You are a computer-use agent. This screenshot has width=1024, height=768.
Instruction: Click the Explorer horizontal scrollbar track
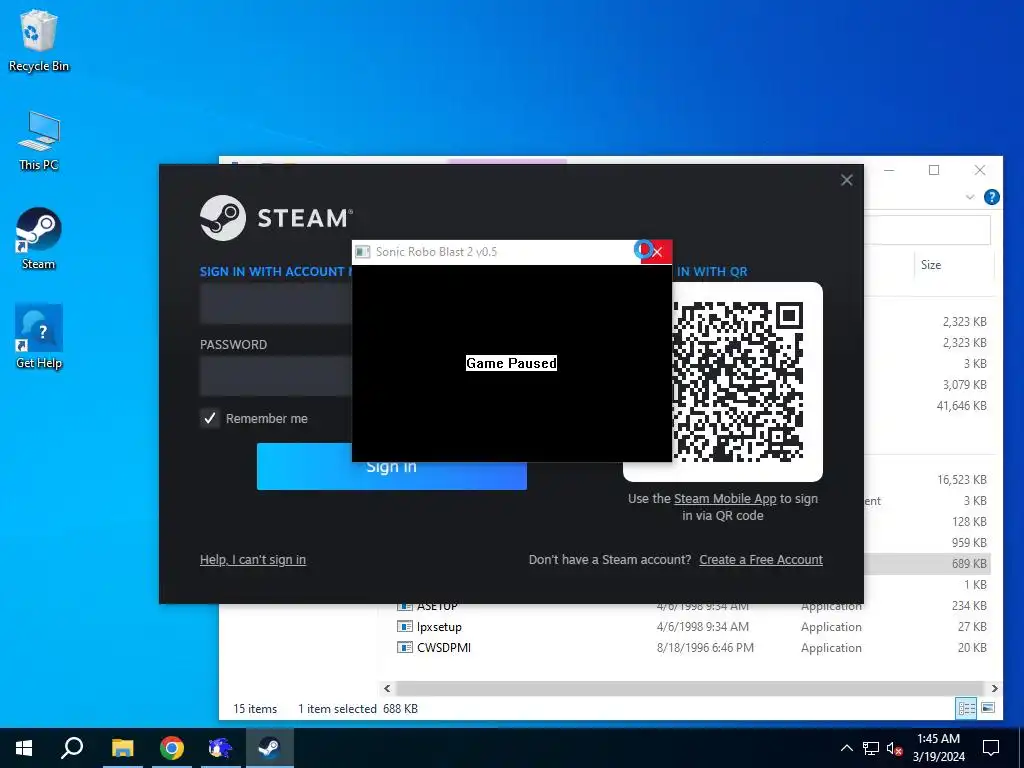tap(690, 688)
